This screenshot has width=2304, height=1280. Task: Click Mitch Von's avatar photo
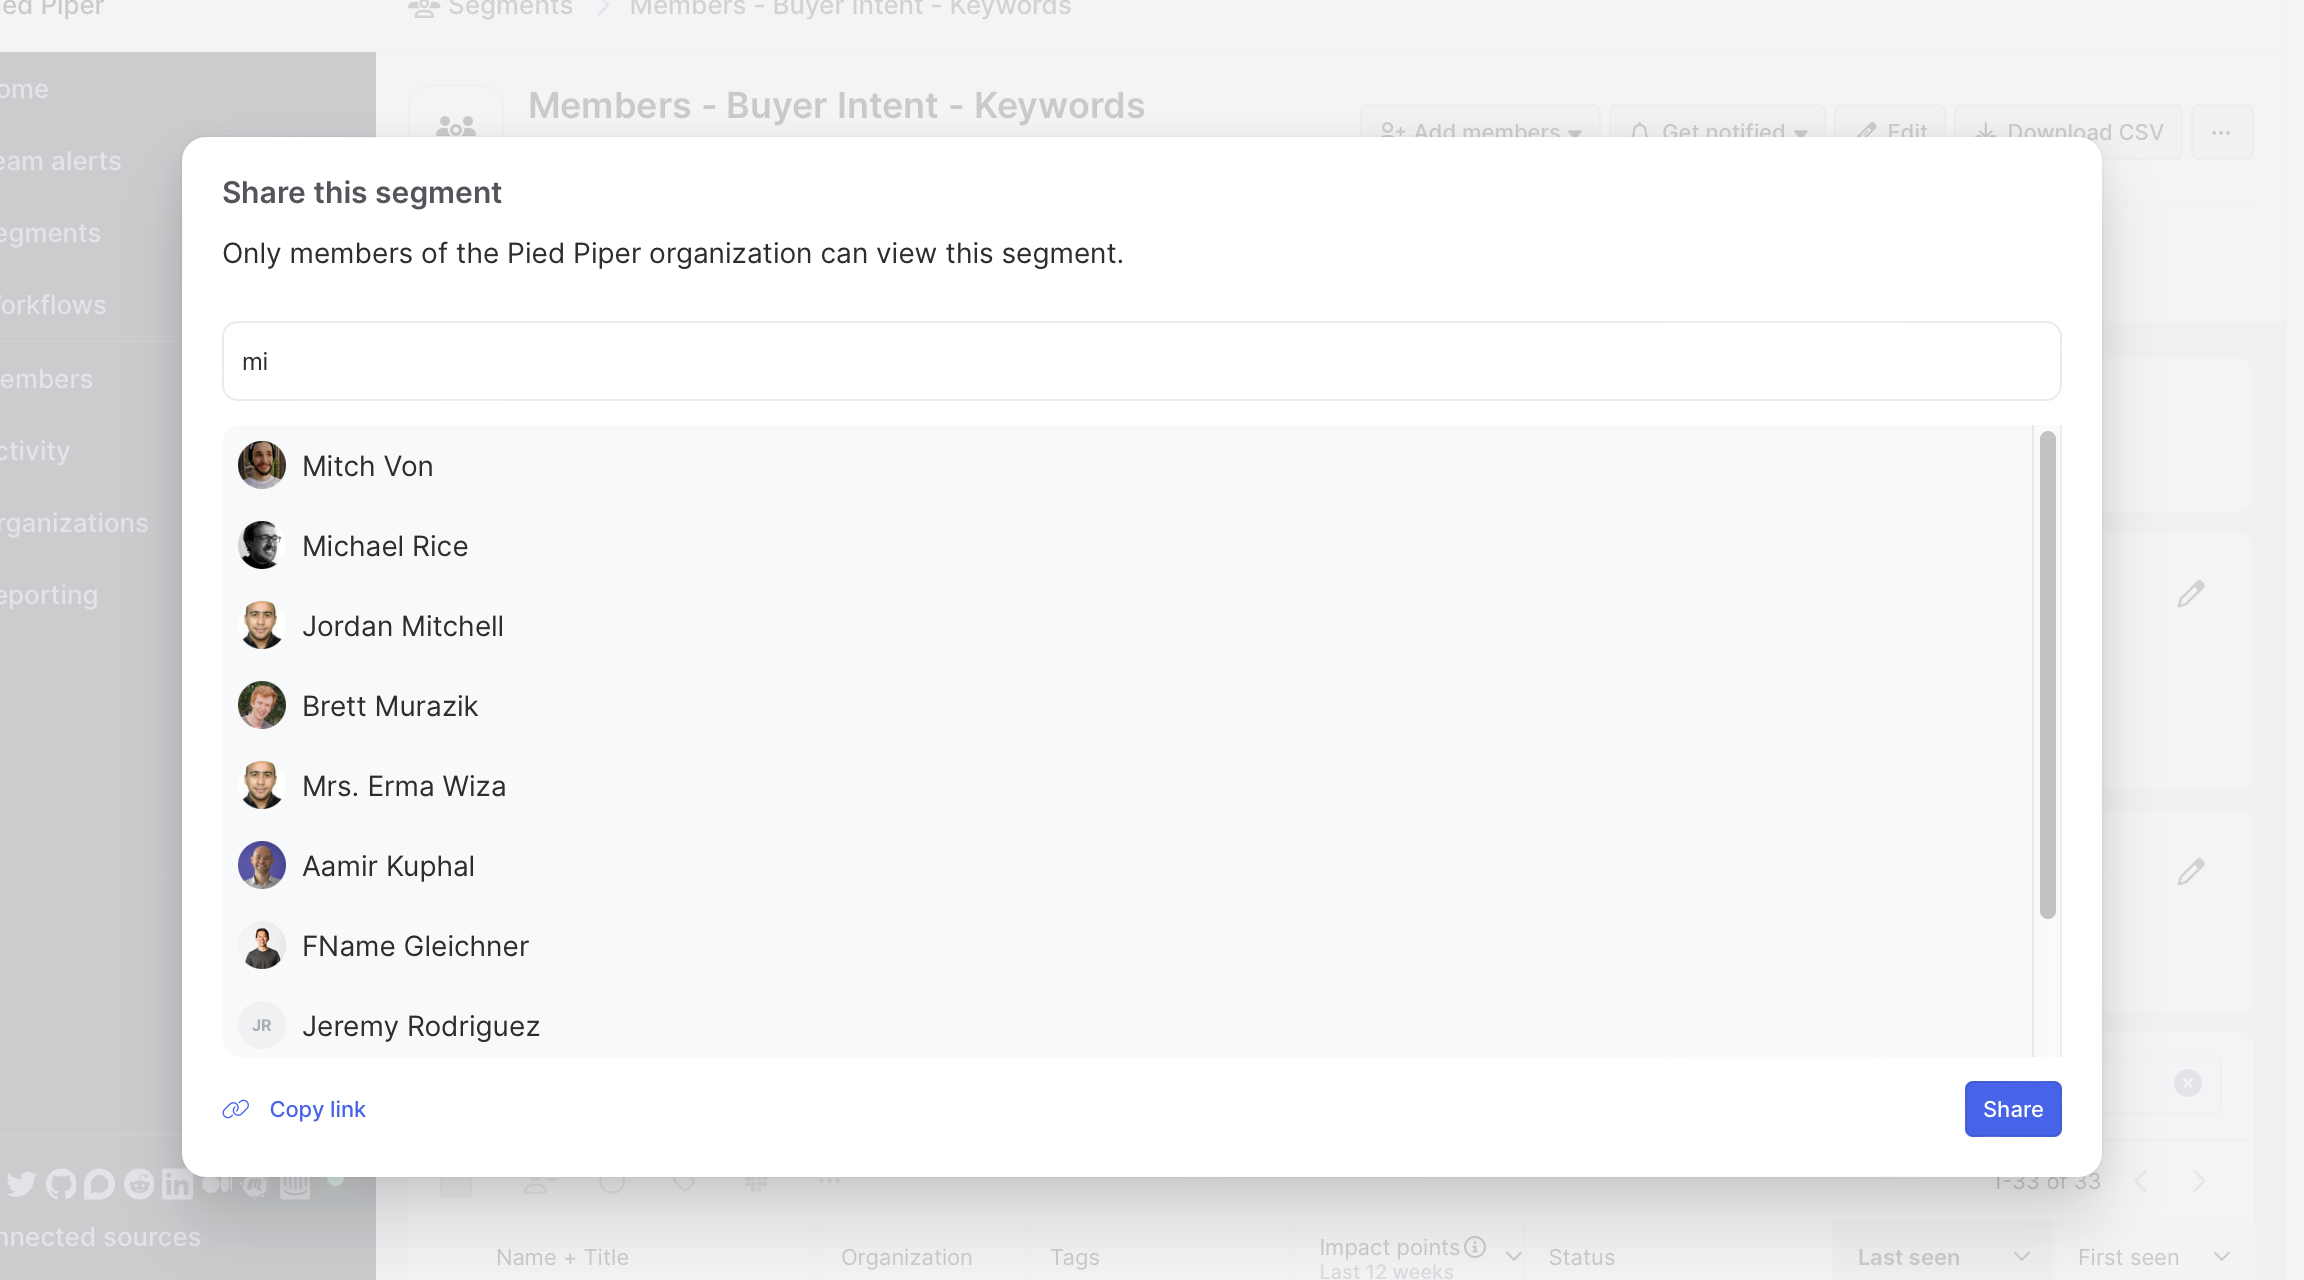point(261,465)
